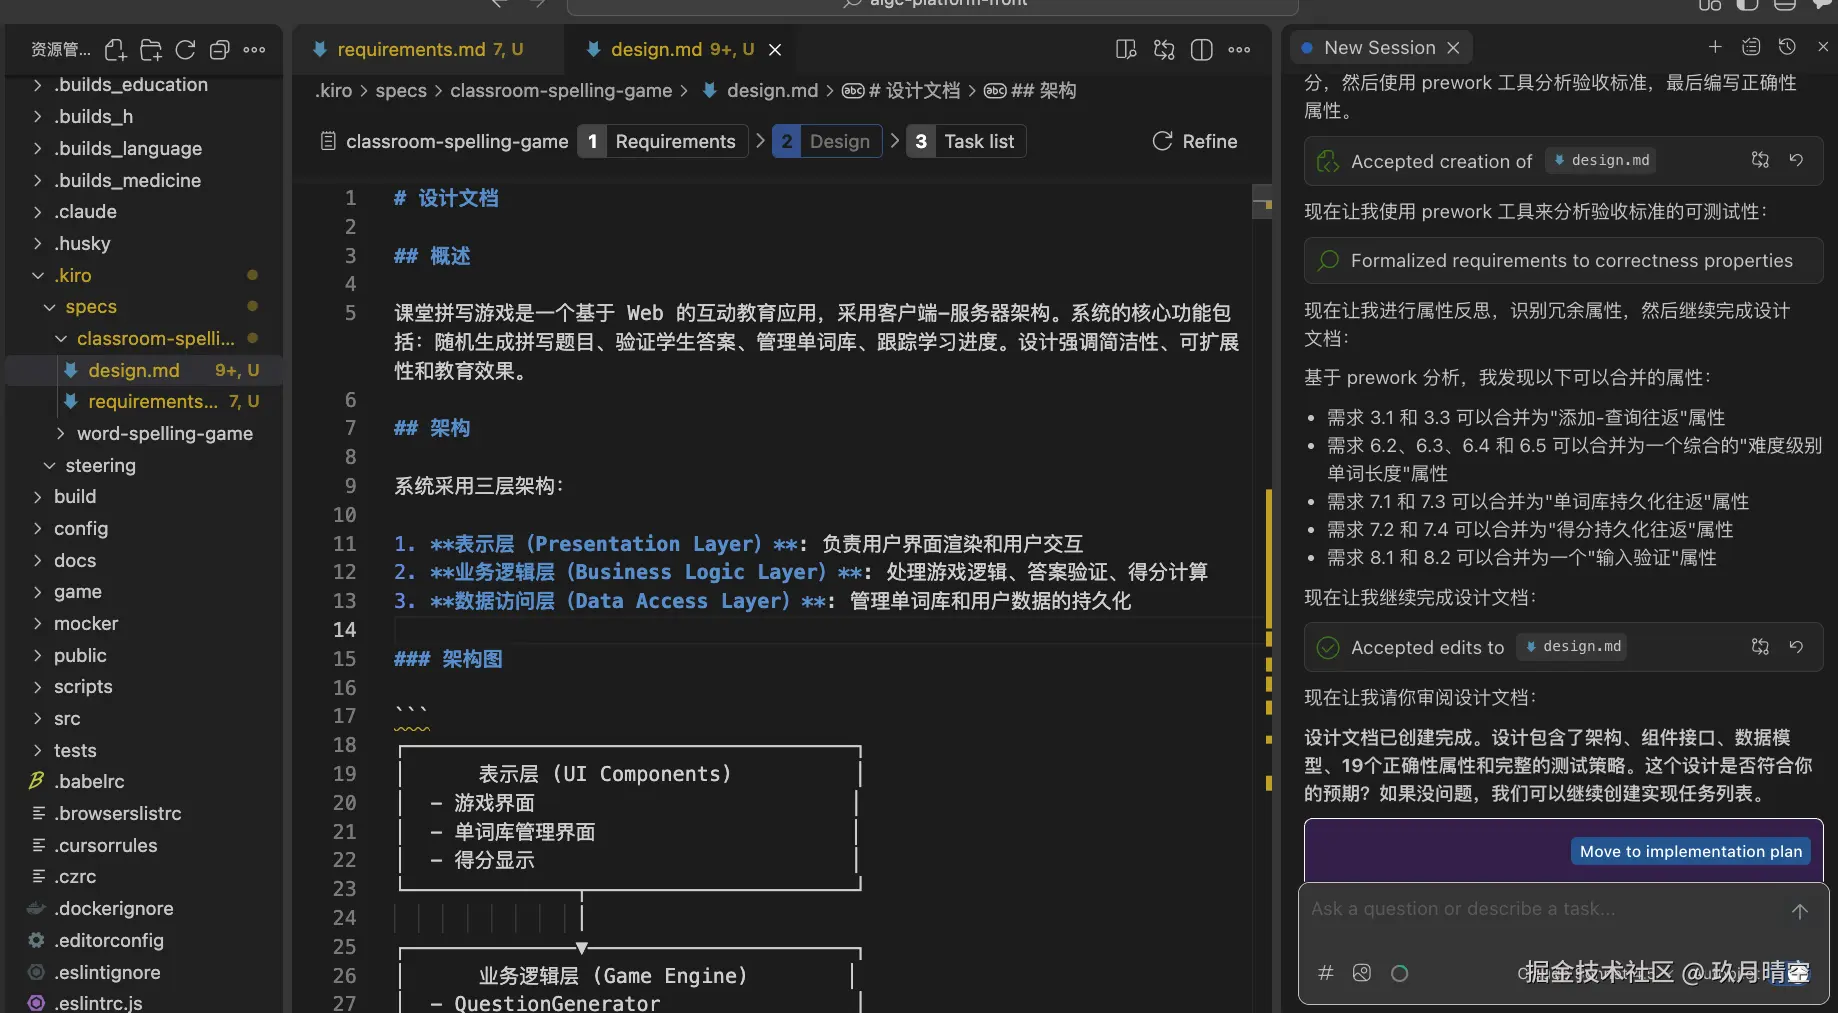This screenshot has width=1838, height=1013.
Task: Open session history with the clock icon
Action: (1788, 46)
